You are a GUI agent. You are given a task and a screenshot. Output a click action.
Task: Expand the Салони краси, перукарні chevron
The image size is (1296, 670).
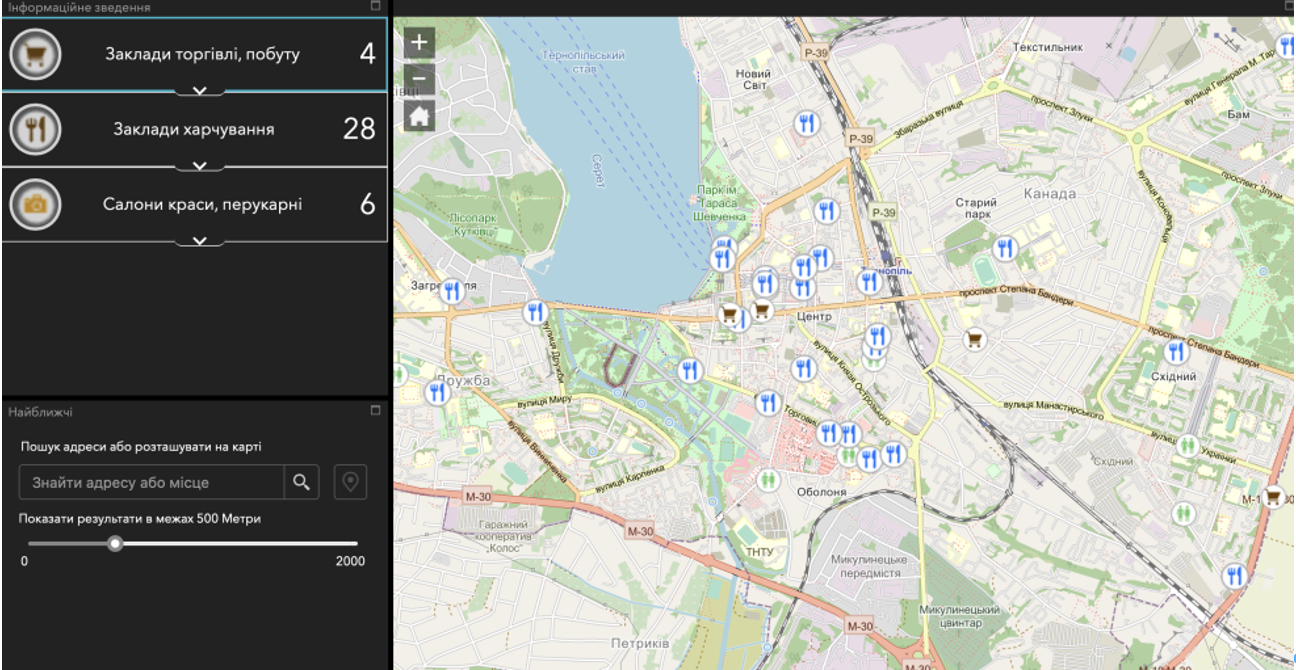click(200, 241)
